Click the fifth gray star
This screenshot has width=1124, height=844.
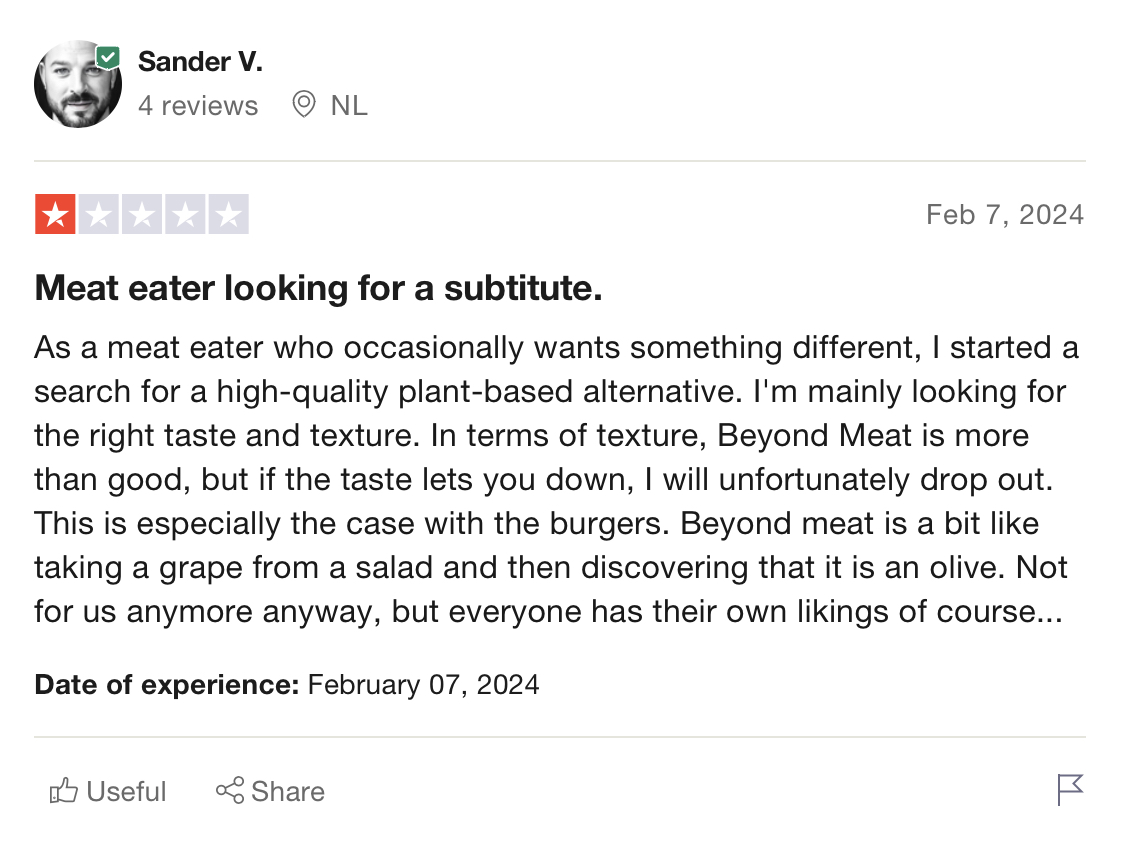tap(229, 215)
